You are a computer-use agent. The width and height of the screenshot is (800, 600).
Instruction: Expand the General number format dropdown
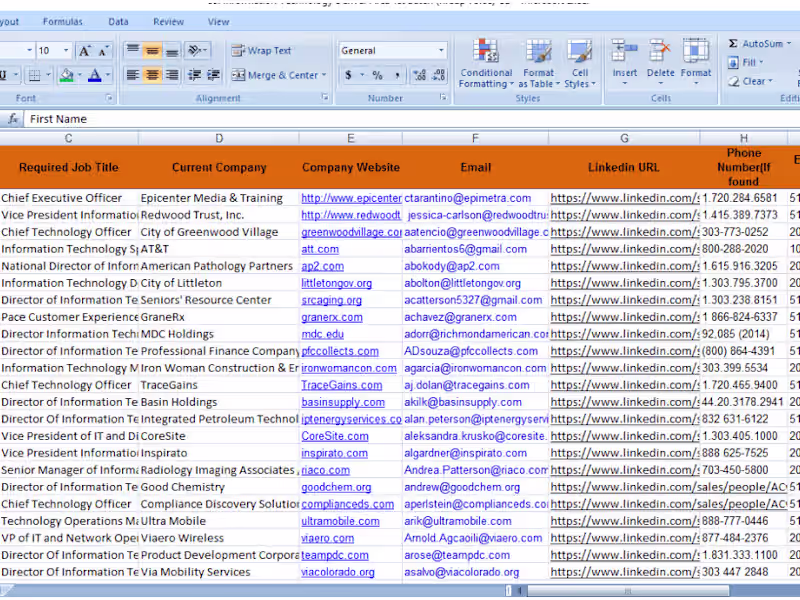point(441,51)
